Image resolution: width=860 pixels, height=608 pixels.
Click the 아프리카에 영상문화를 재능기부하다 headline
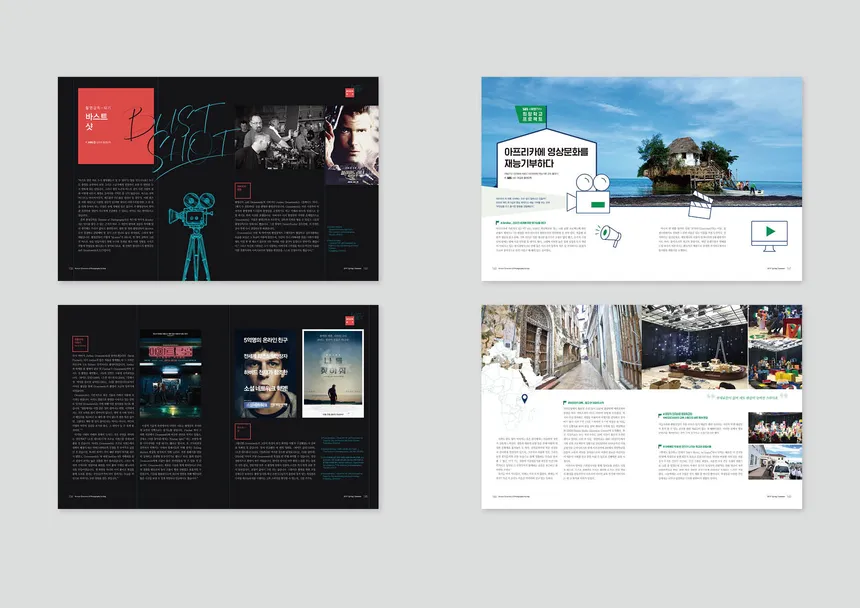(546, 157)
